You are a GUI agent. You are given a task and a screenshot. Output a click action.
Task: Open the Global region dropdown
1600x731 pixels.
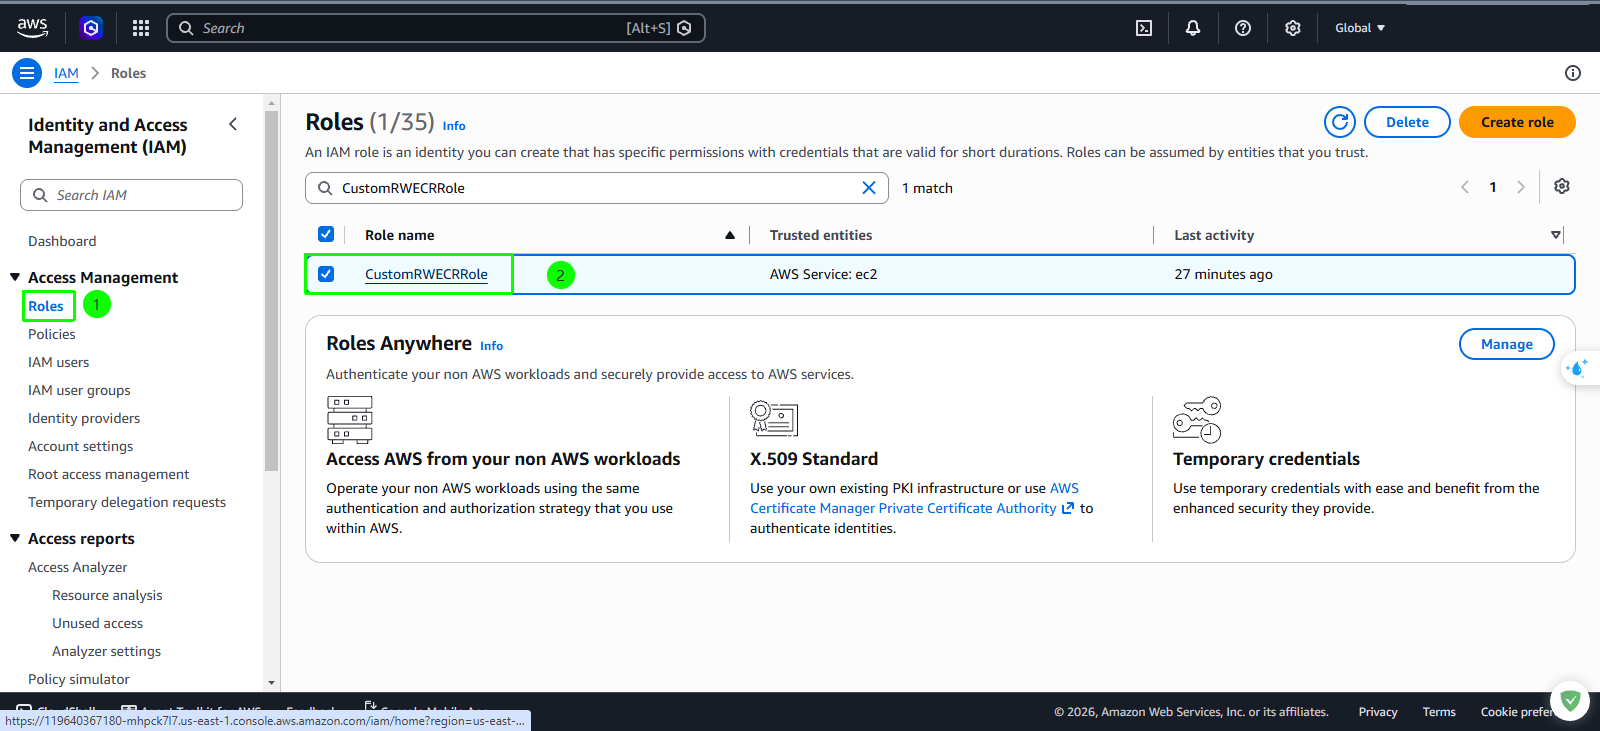click(1360, 28)
